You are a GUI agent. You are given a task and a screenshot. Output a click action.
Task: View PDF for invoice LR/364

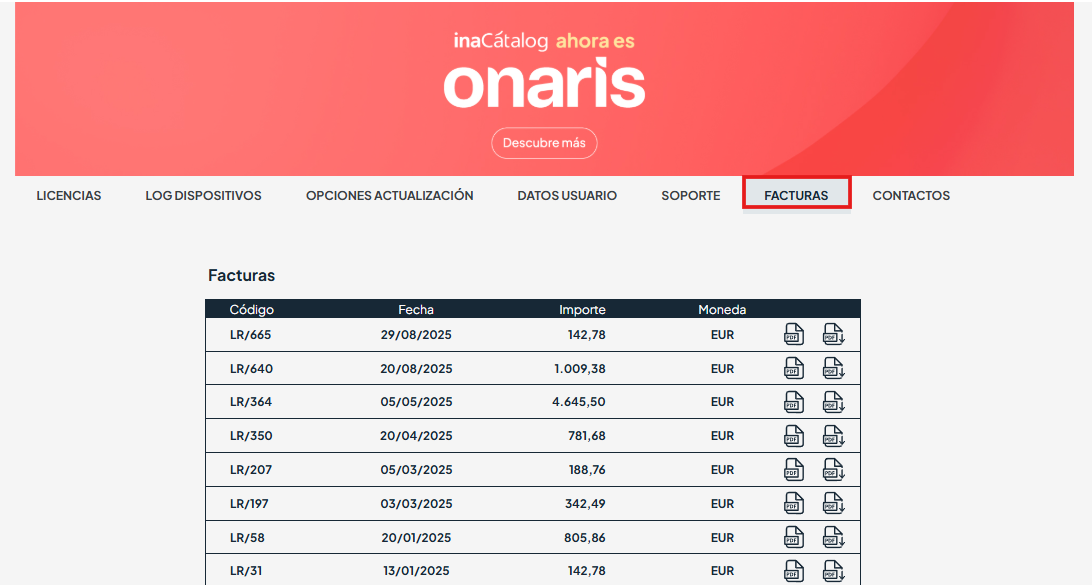click(x=794, y=402)
